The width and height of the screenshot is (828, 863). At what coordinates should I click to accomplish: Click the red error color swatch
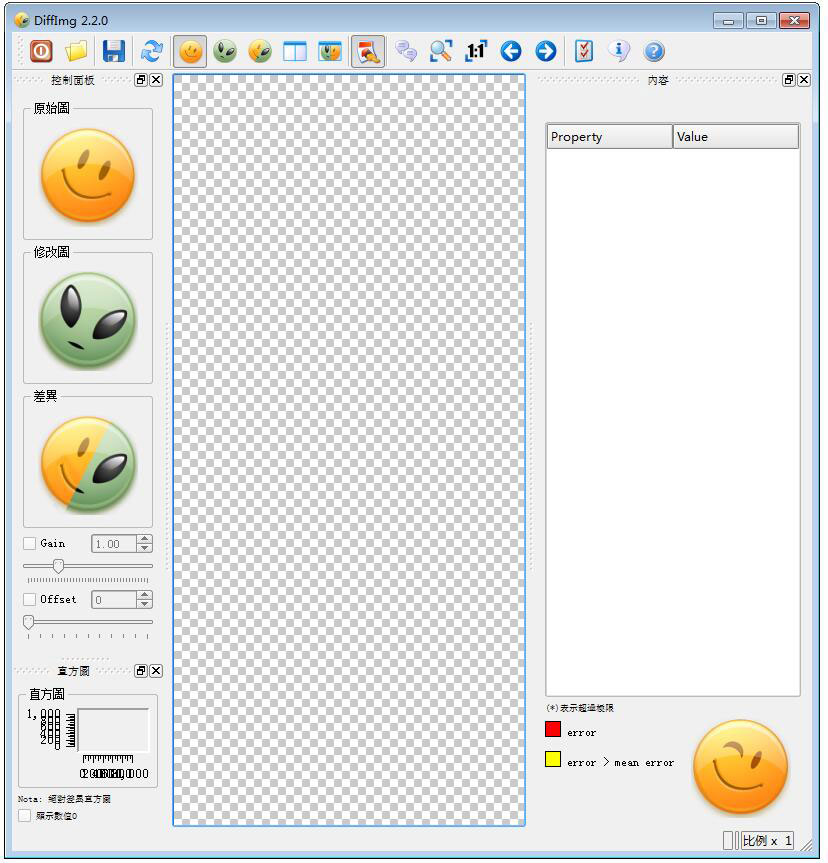pos(553,729)
